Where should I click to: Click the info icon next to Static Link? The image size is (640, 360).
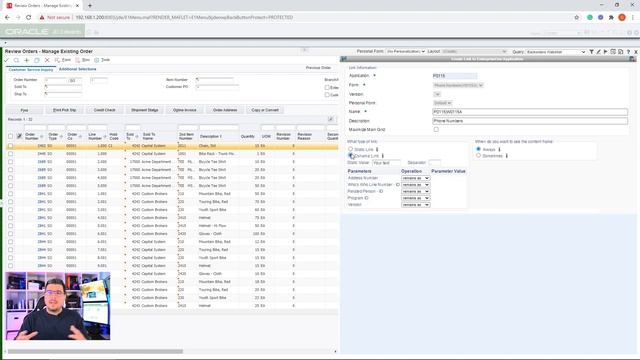pyautogui.click(x=377, y=149)
